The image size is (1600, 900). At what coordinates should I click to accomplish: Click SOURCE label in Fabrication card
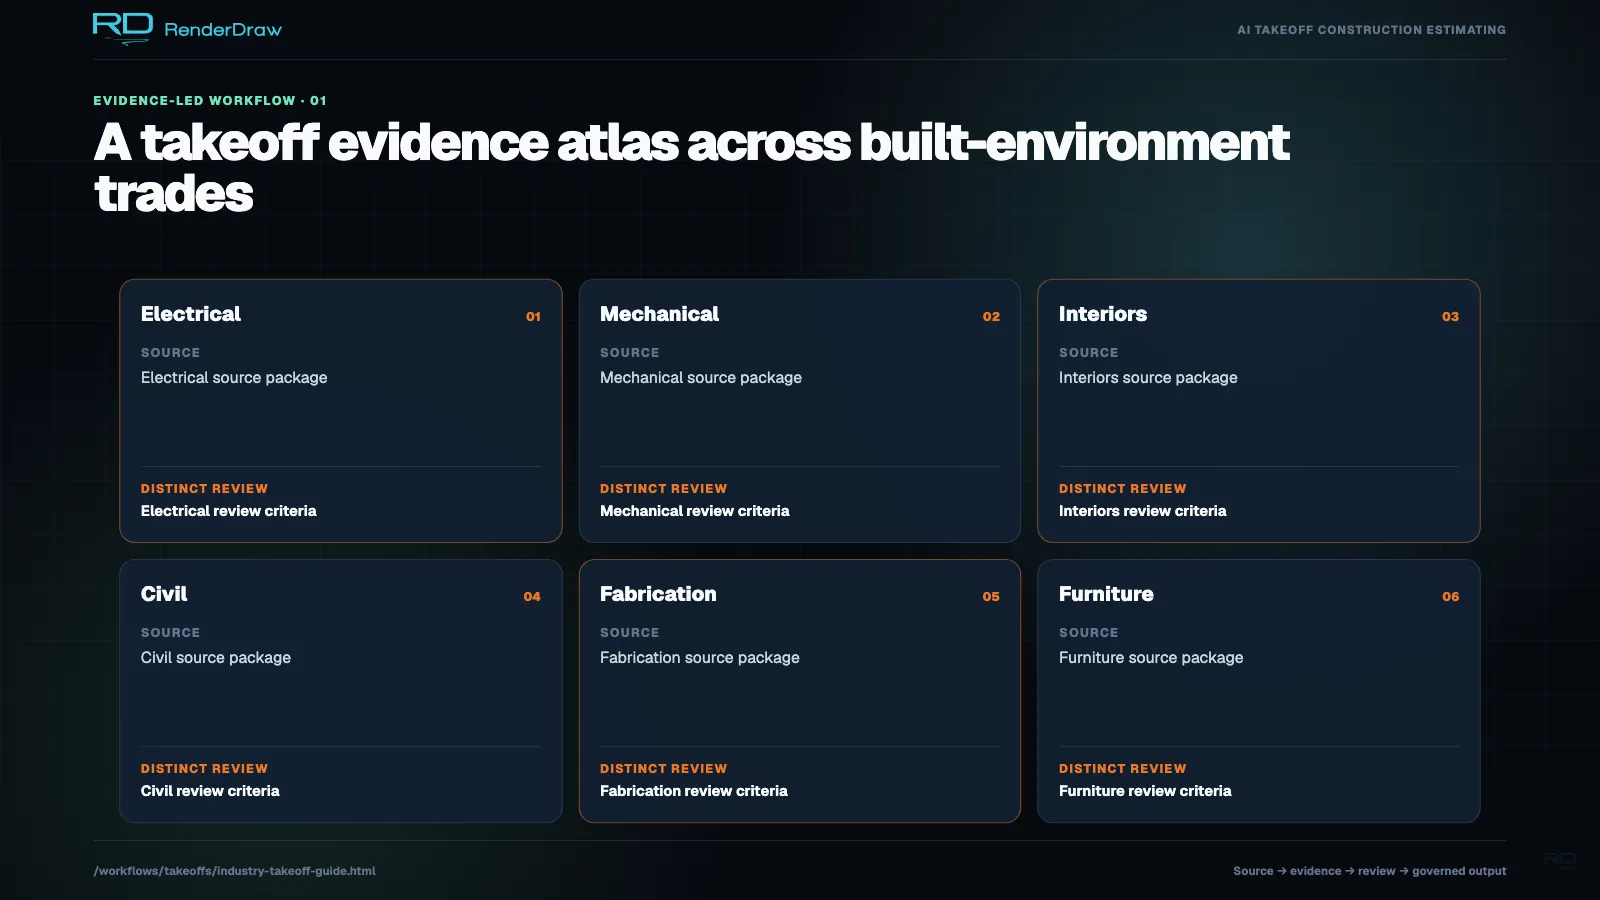[629, 633]
